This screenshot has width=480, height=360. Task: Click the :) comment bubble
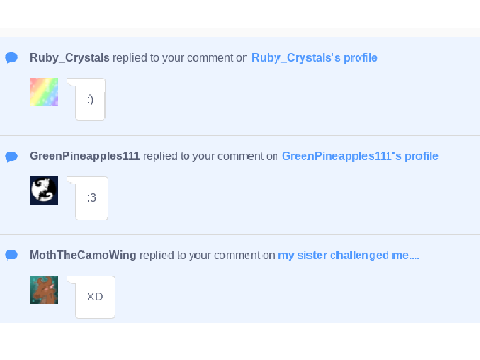click(x=90, y=99)
